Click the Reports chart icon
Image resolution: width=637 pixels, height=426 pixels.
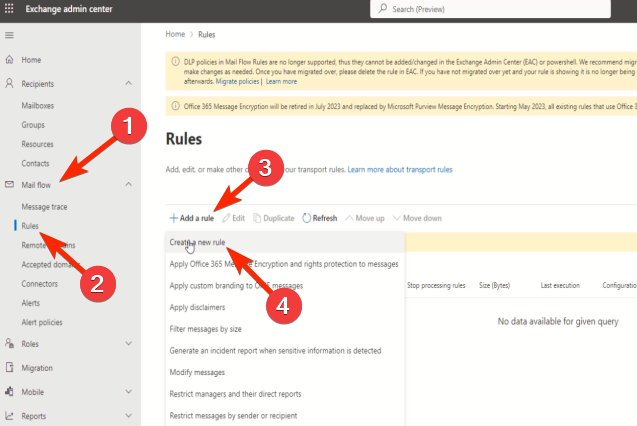[9, 416]
